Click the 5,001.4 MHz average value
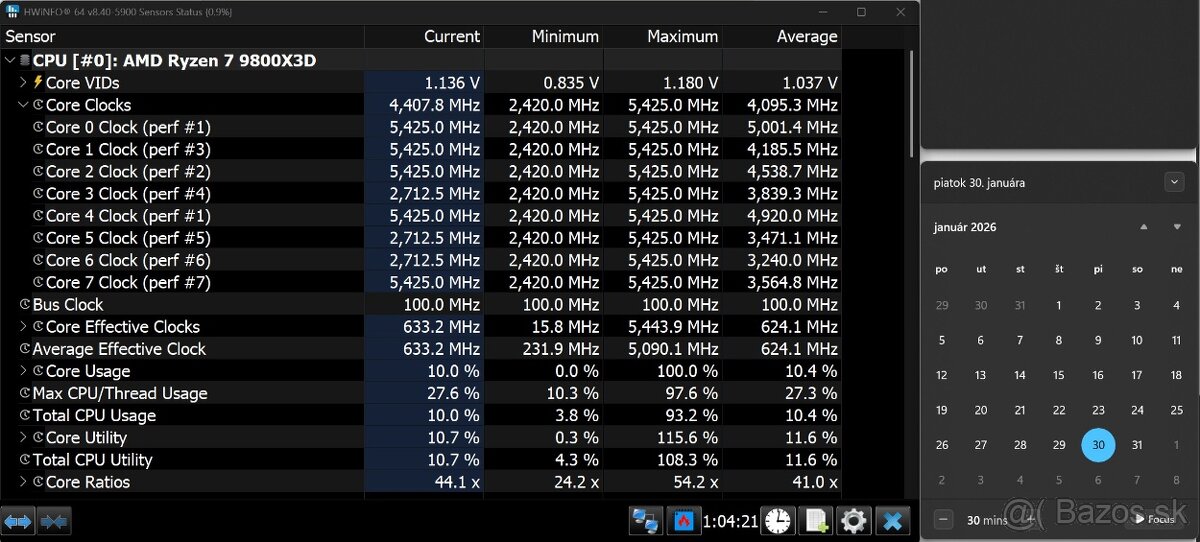Image resolution: width=1200 pixels, height=542 pixels. click(792, 127)
